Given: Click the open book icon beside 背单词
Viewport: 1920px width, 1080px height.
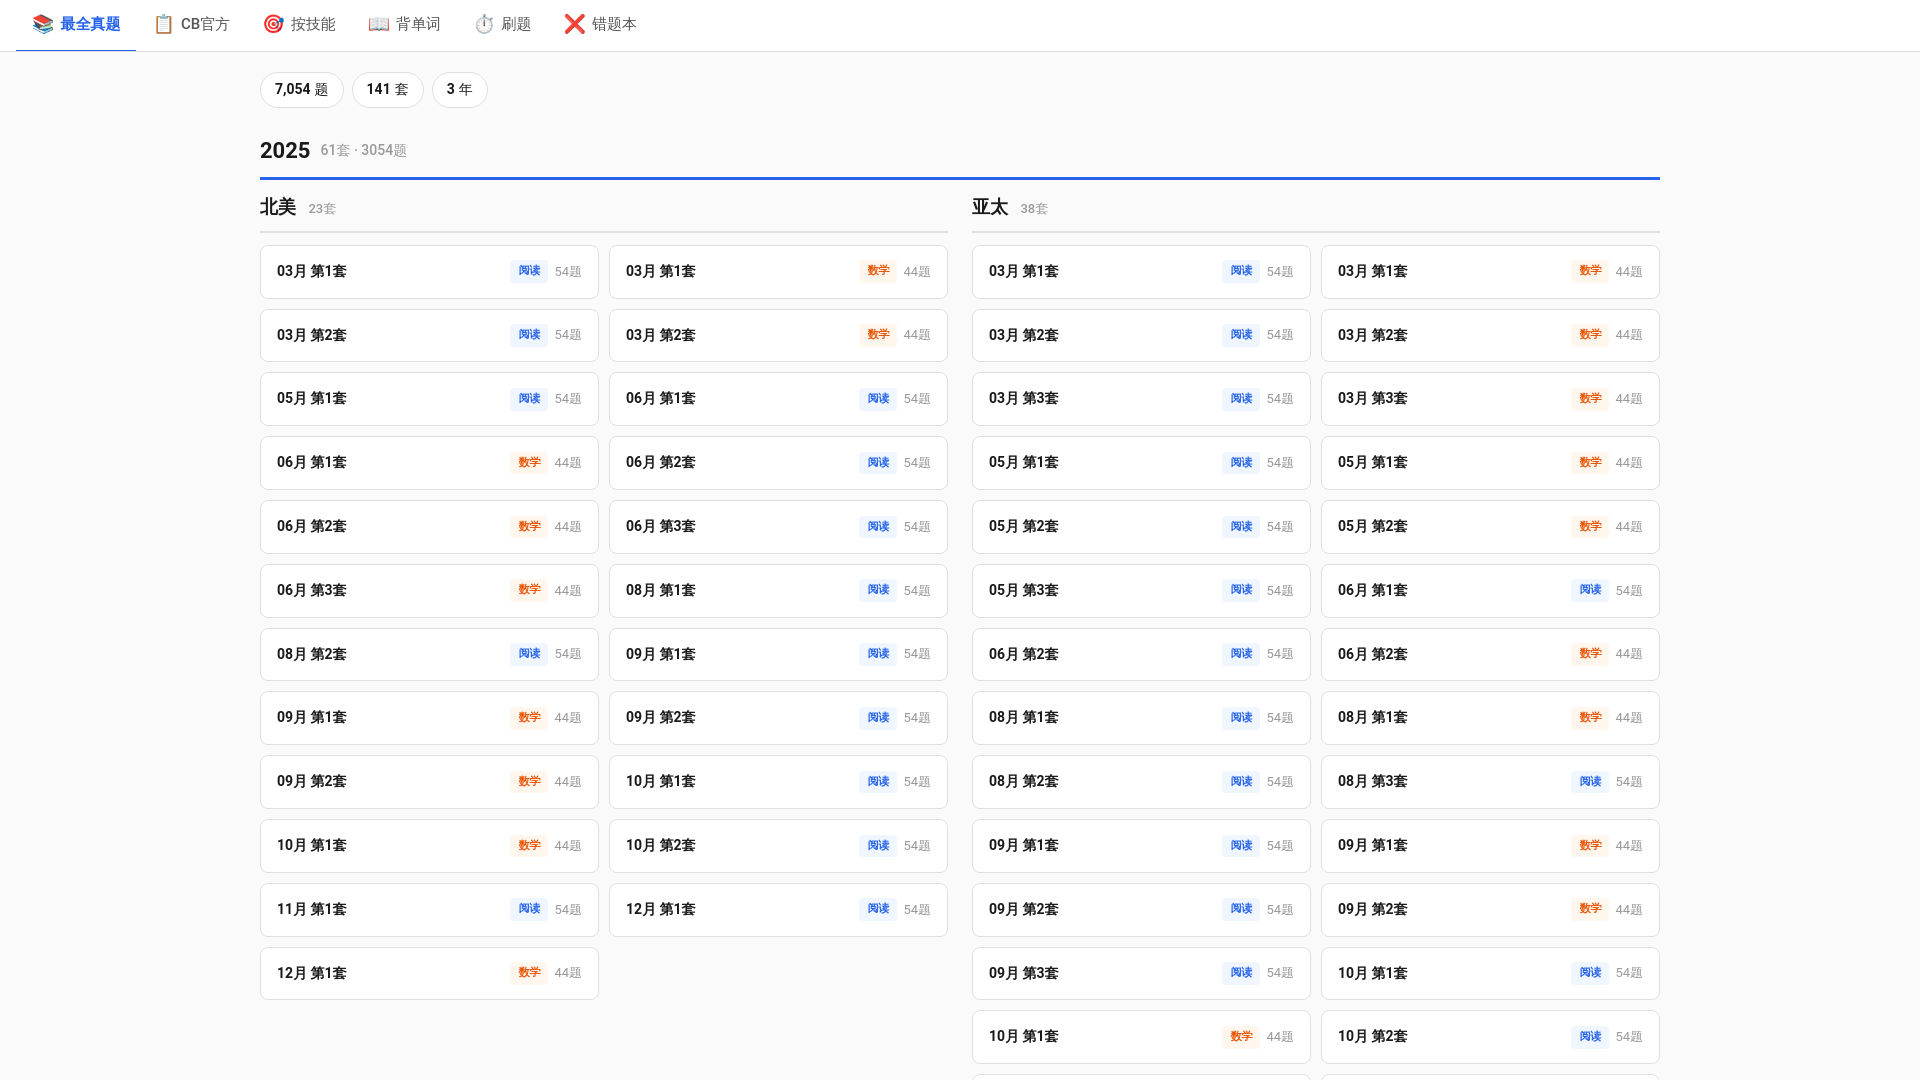Looking at the screenshot, I should [378, 24].
